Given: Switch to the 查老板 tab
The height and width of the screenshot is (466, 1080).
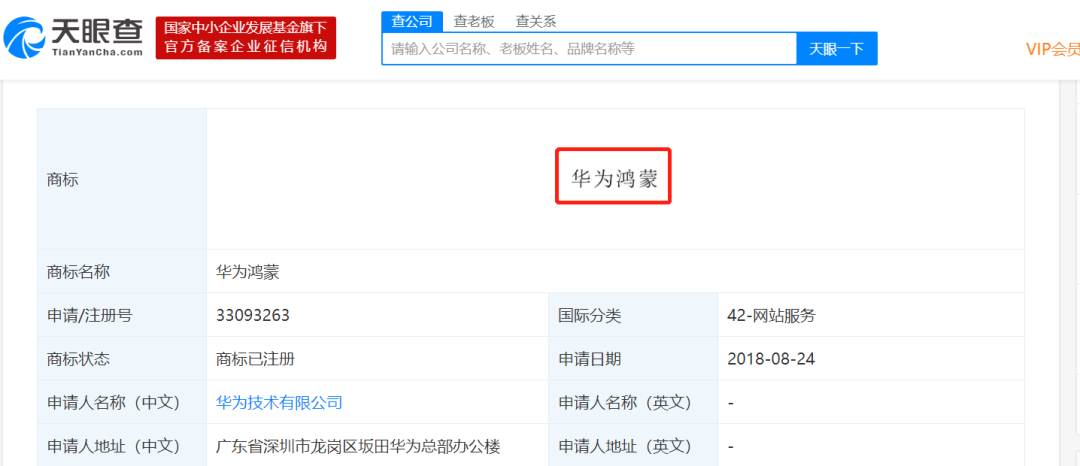Looking at the screenshot, I should (474, 21).
